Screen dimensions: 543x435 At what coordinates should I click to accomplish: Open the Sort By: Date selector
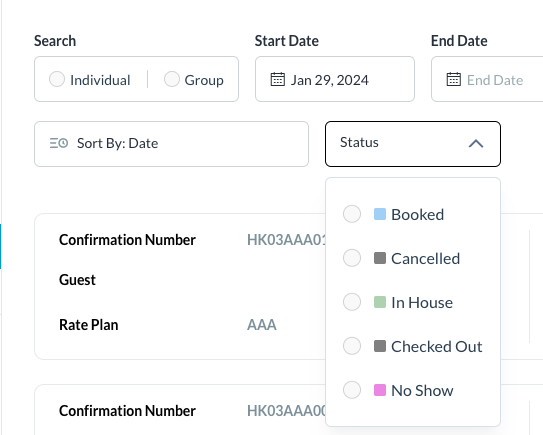171,144
